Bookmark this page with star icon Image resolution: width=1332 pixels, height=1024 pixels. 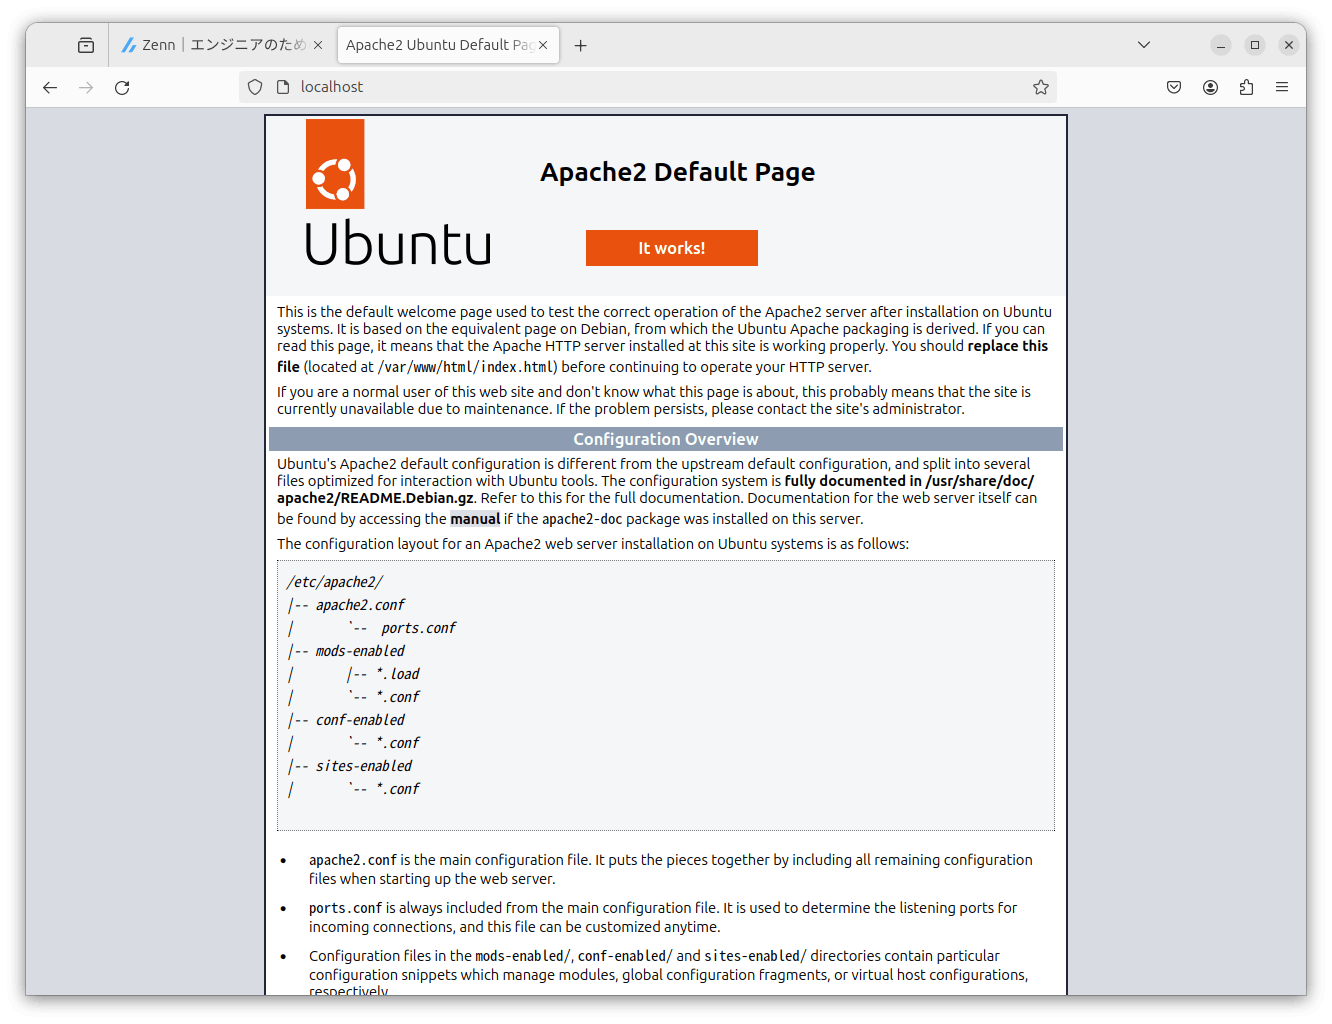[1041, 87]
